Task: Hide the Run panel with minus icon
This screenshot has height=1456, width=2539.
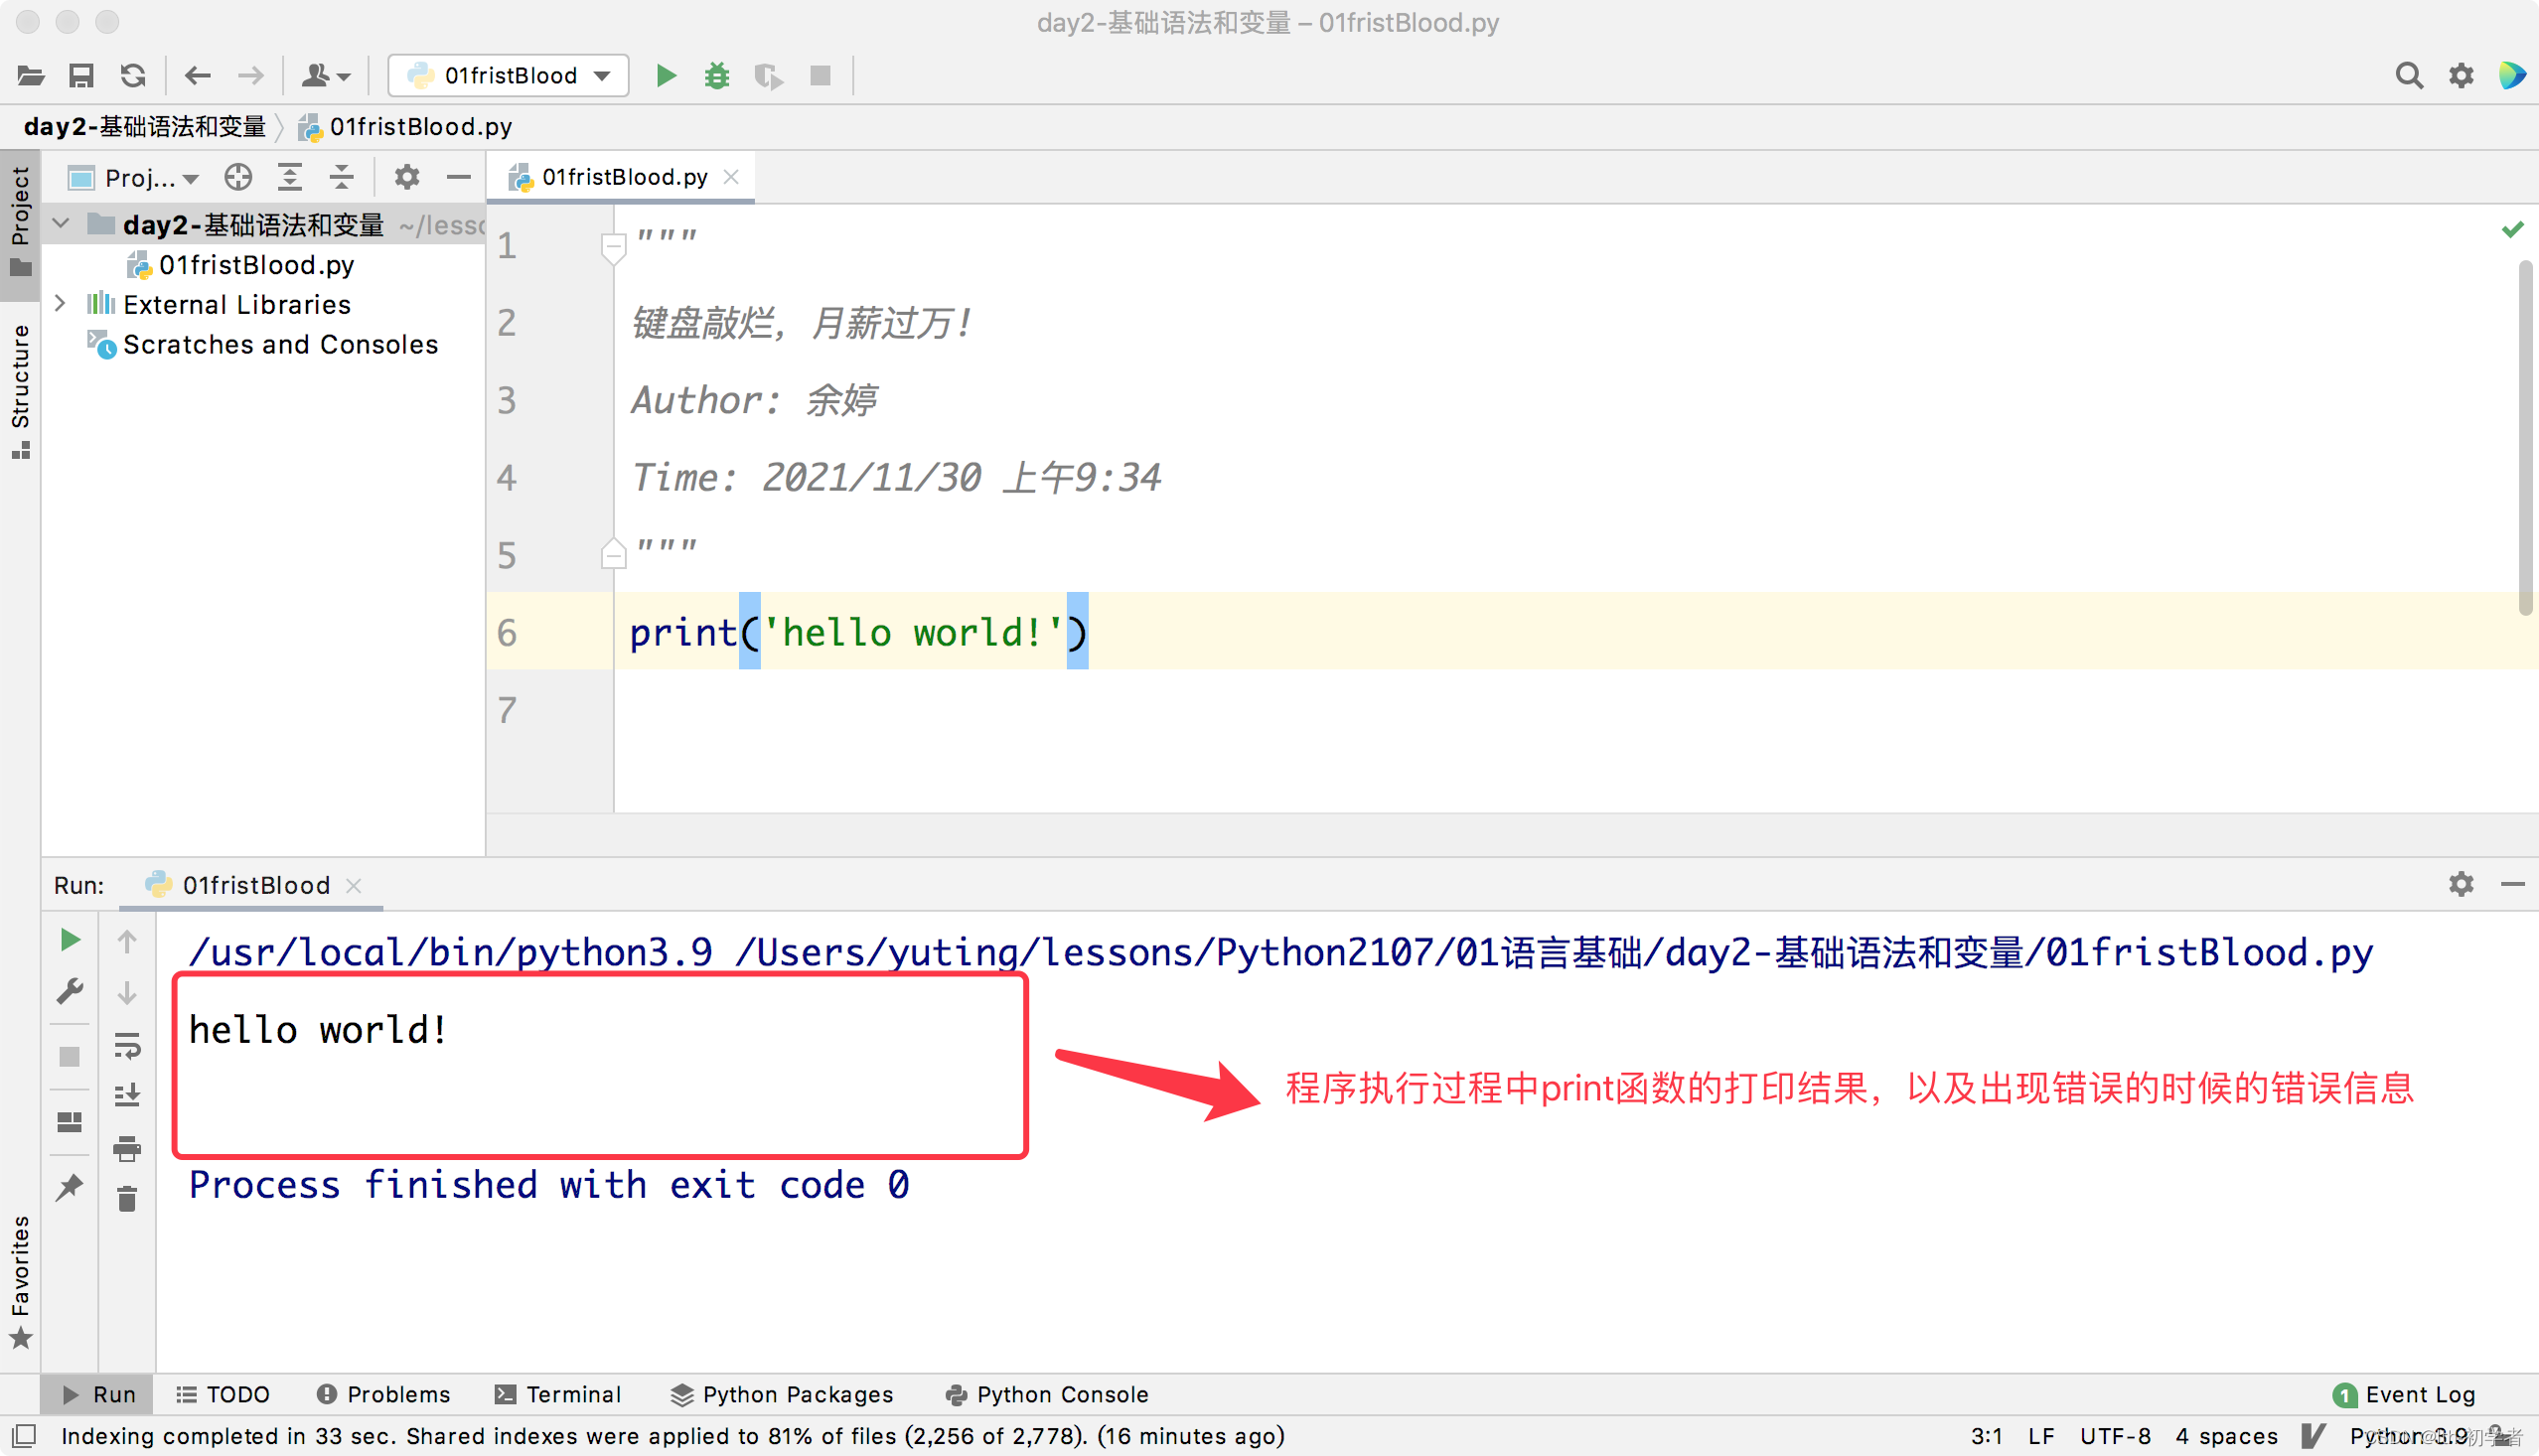Action: point(2513,884)
